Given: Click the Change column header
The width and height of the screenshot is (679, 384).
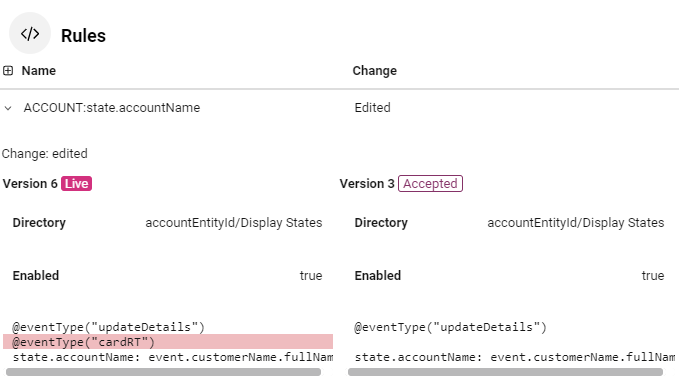Looking at the screenshot, I should click(x=375, y=71).
